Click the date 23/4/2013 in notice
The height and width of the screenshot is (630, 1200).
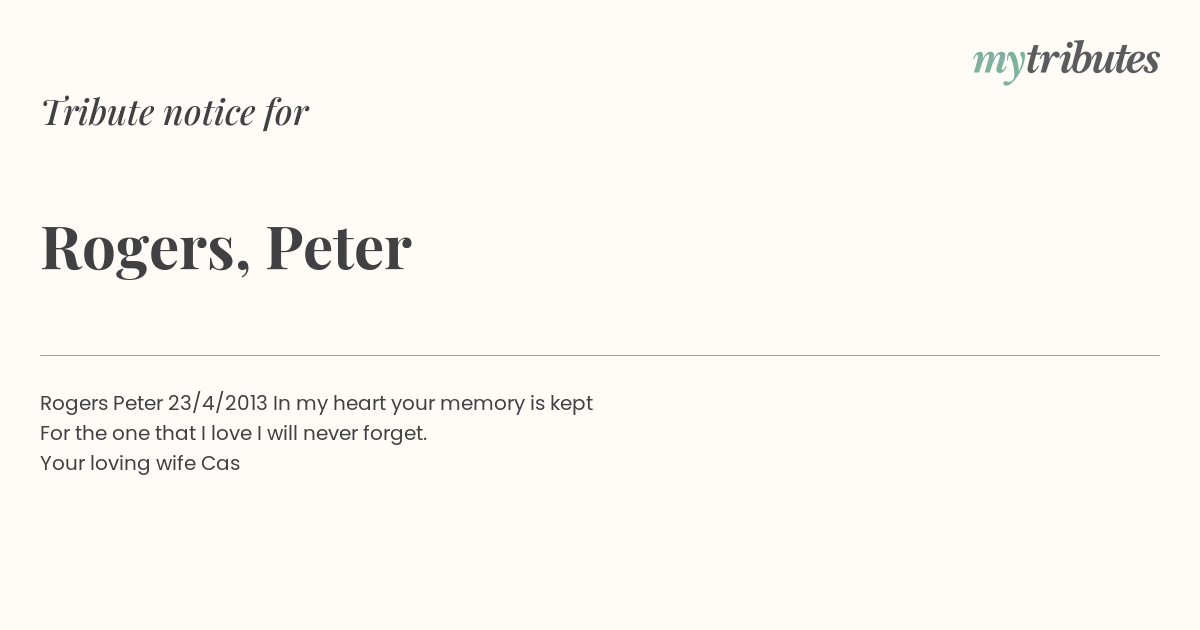coord(218,403)
